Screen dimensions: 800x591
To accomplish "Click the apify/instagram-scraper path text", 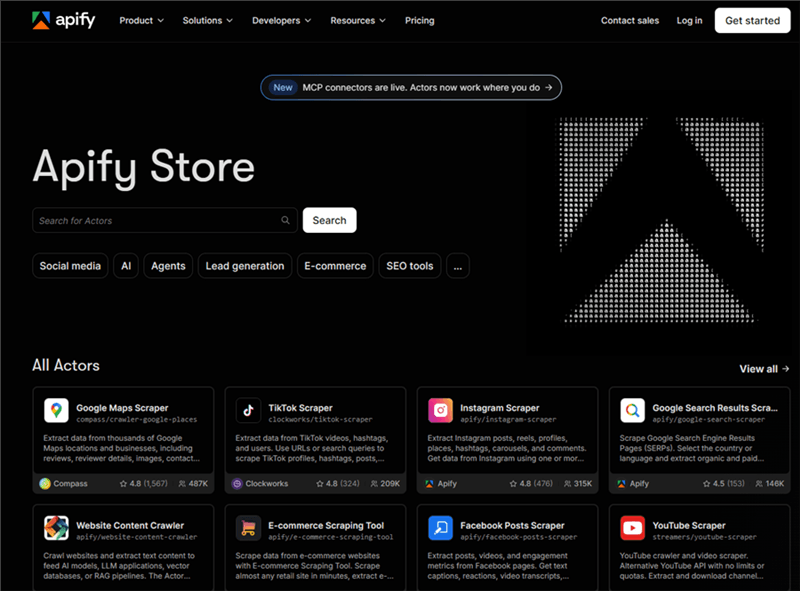I will (508, 420).
